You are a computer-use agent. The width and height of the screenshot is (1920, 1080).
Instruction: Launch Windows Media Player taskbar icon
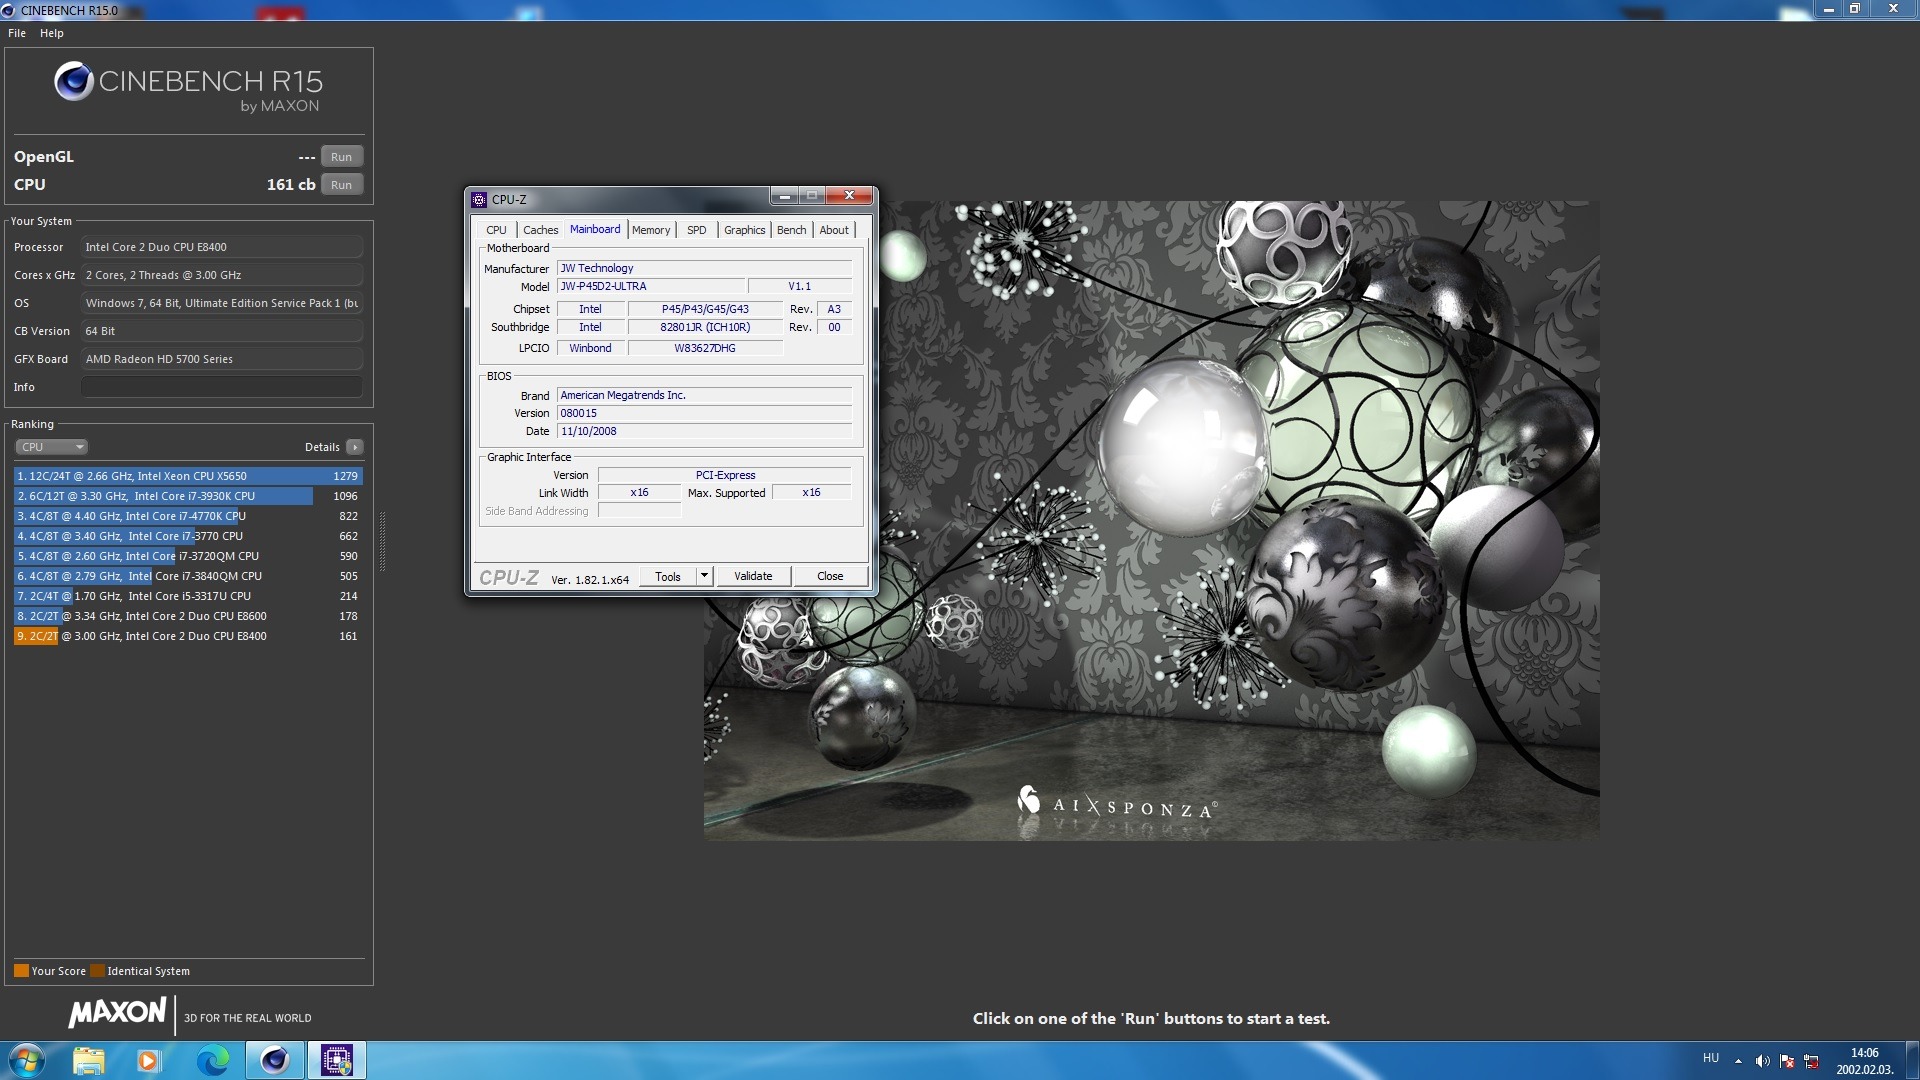(x=148, y=1060)
